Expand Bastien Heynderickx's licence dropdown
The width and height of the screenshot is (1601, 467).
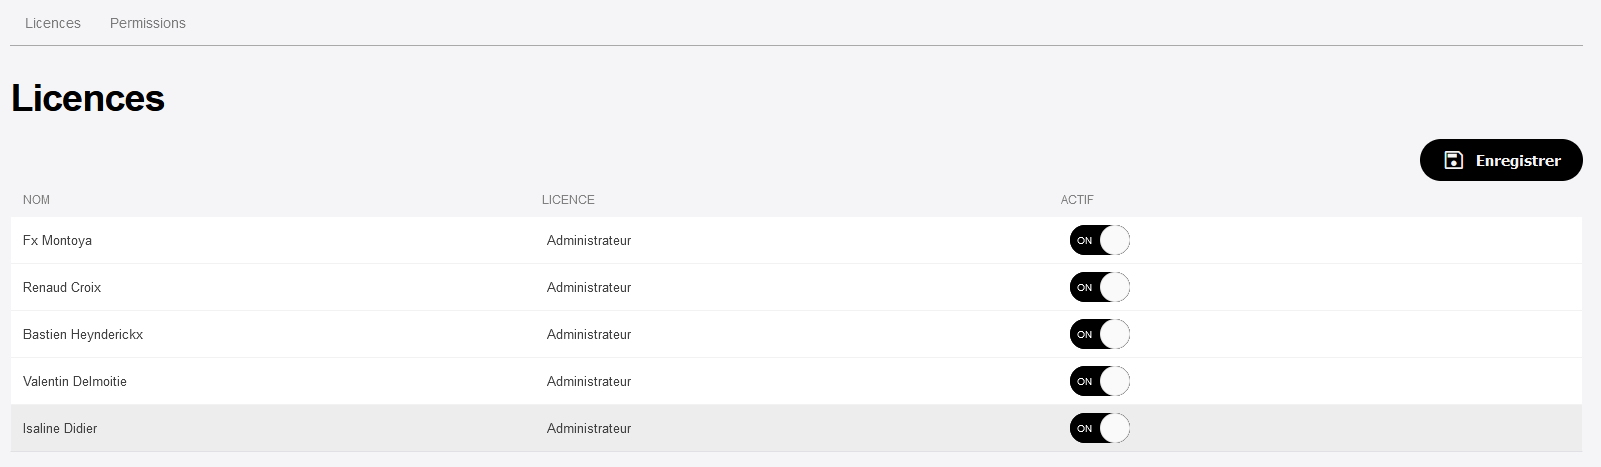[589, 334]
